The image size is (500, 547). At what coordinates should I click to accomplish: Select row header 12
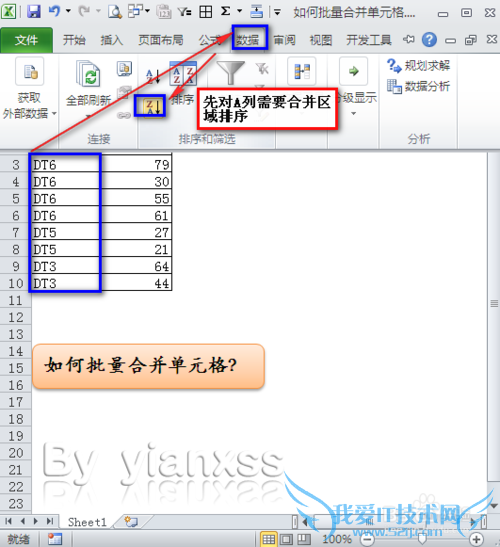(15, 317)
